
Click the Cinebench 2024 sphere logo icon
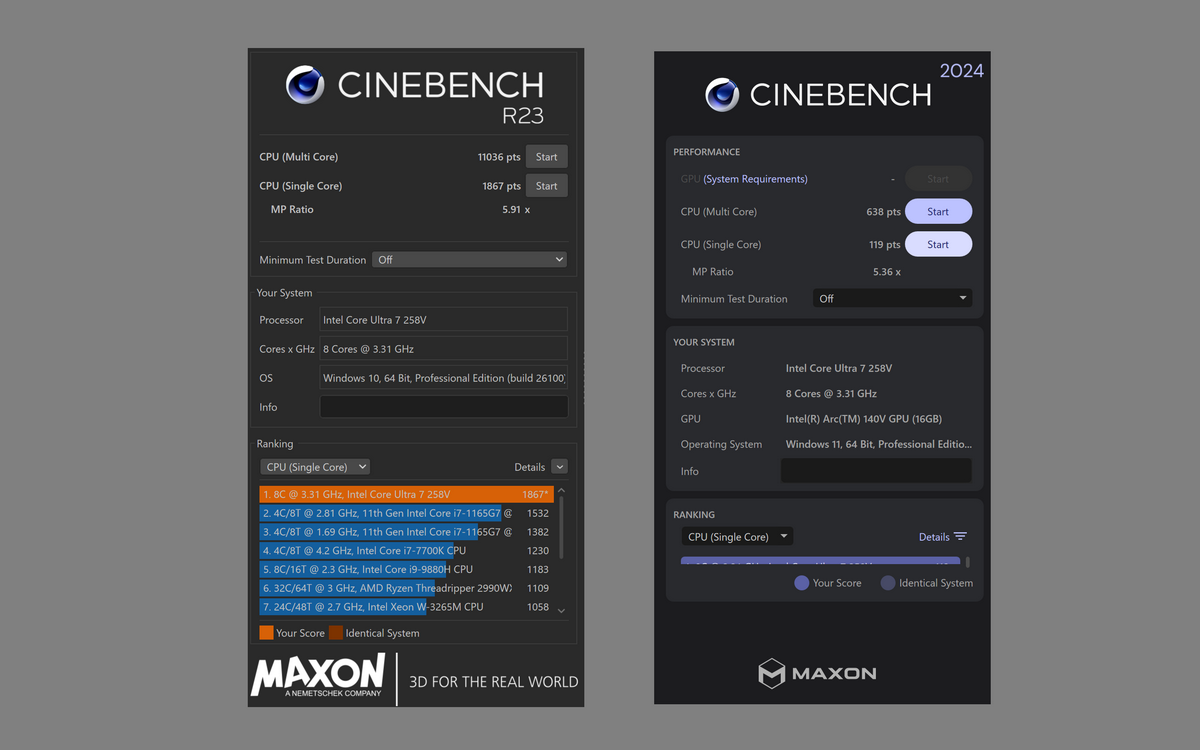(722, 95)
